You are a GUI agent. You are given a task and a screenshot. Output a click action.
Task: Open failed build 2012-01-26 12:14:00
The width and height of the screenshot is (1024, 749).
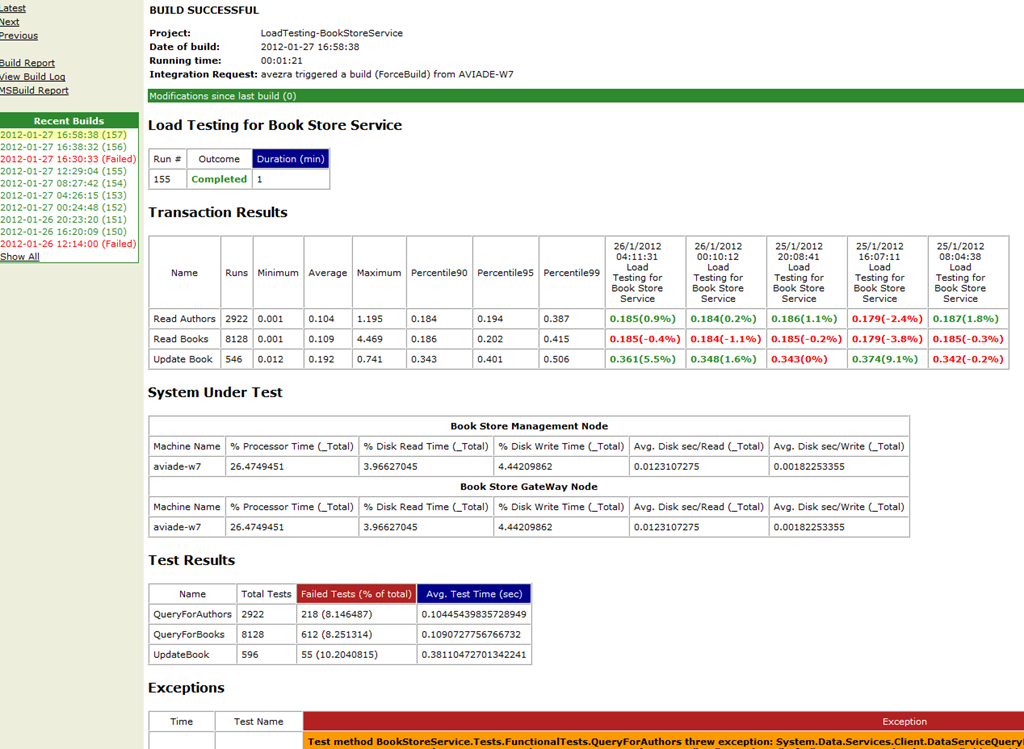(x=68, y=244)
